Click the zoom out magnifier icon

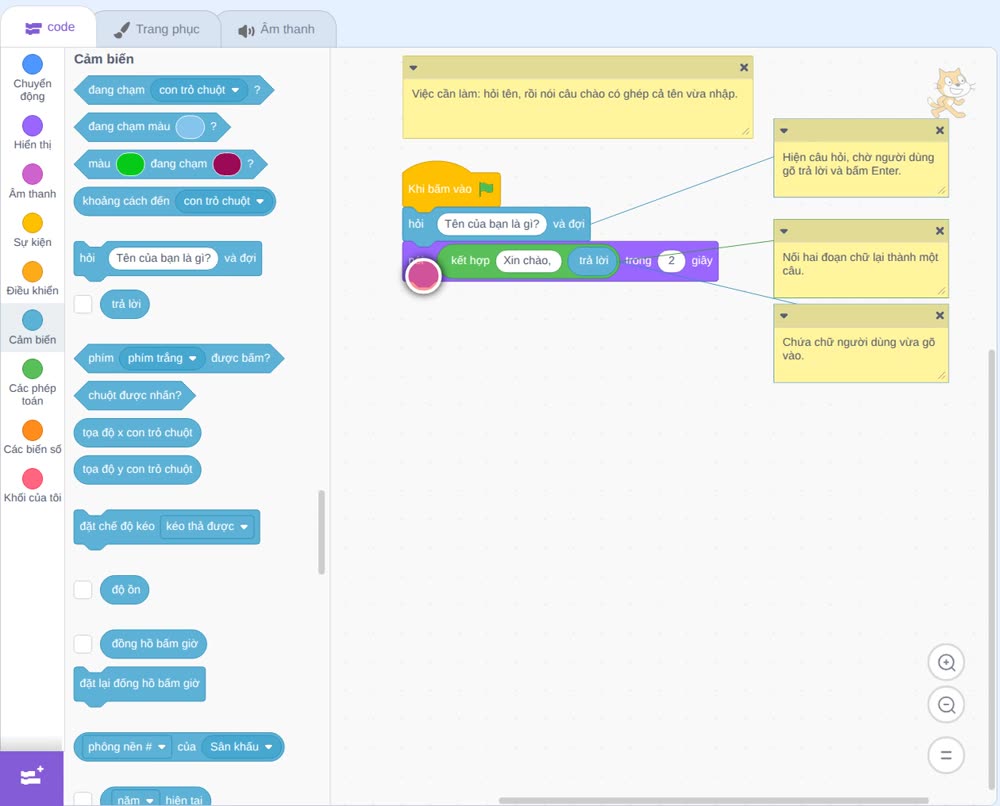946,705
